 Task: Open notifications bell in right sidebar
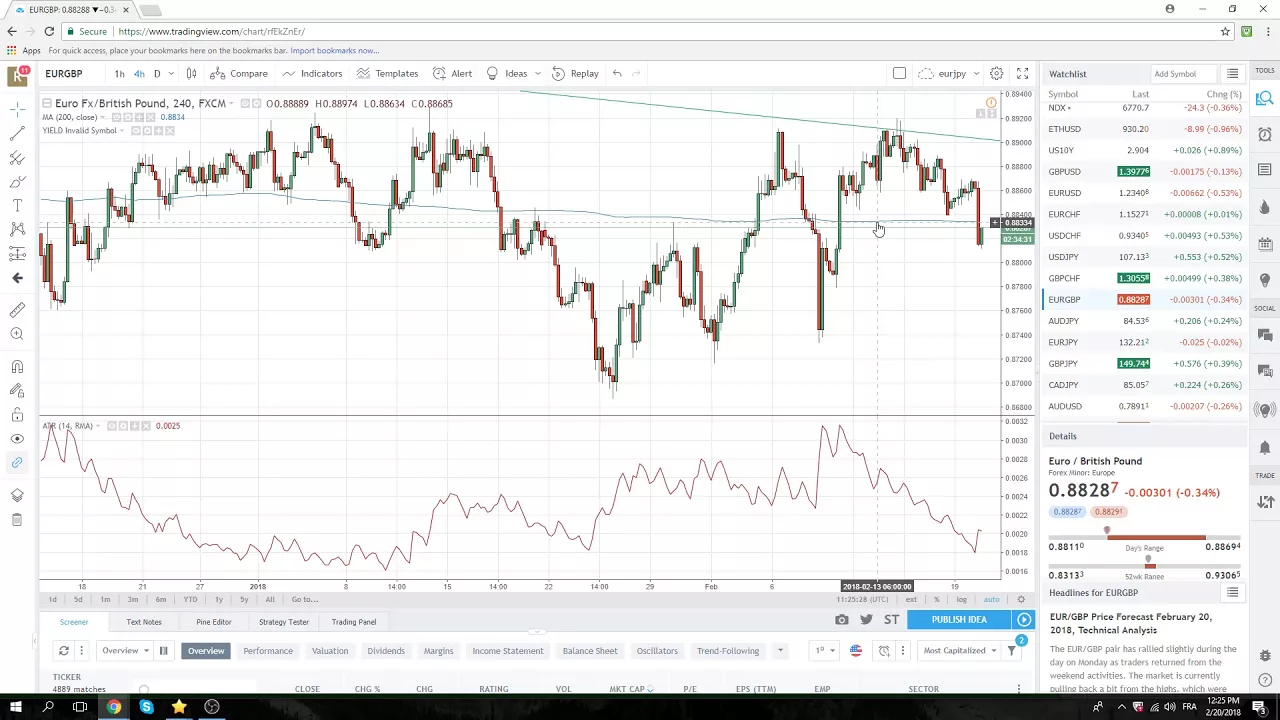pyautogui.click(x=1265, y=446)
